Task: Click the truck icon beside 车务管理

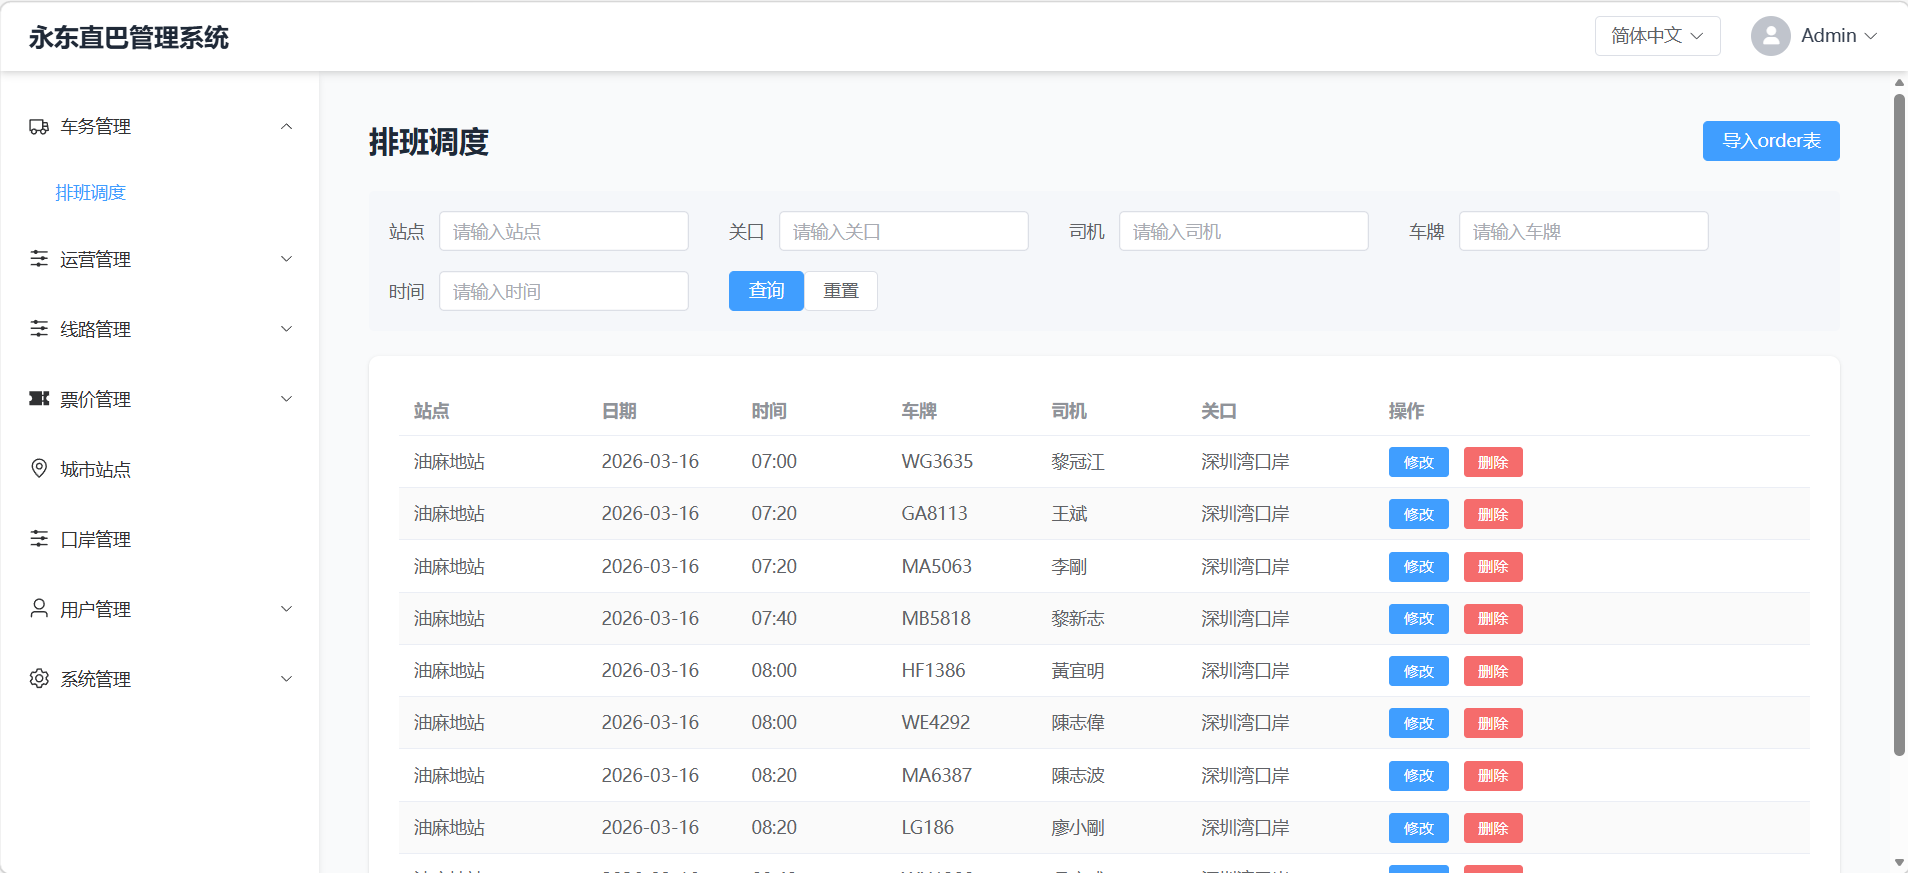Action: click(x=39, y=127)
